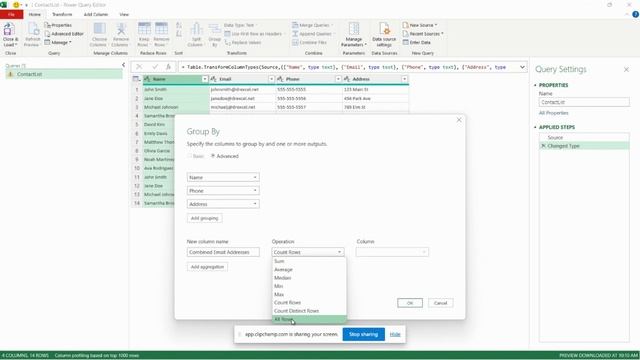Click the formula bar cancel X icon
This screenshot has height=360, width=640.
pyautogui.click(x=139, y=67)
